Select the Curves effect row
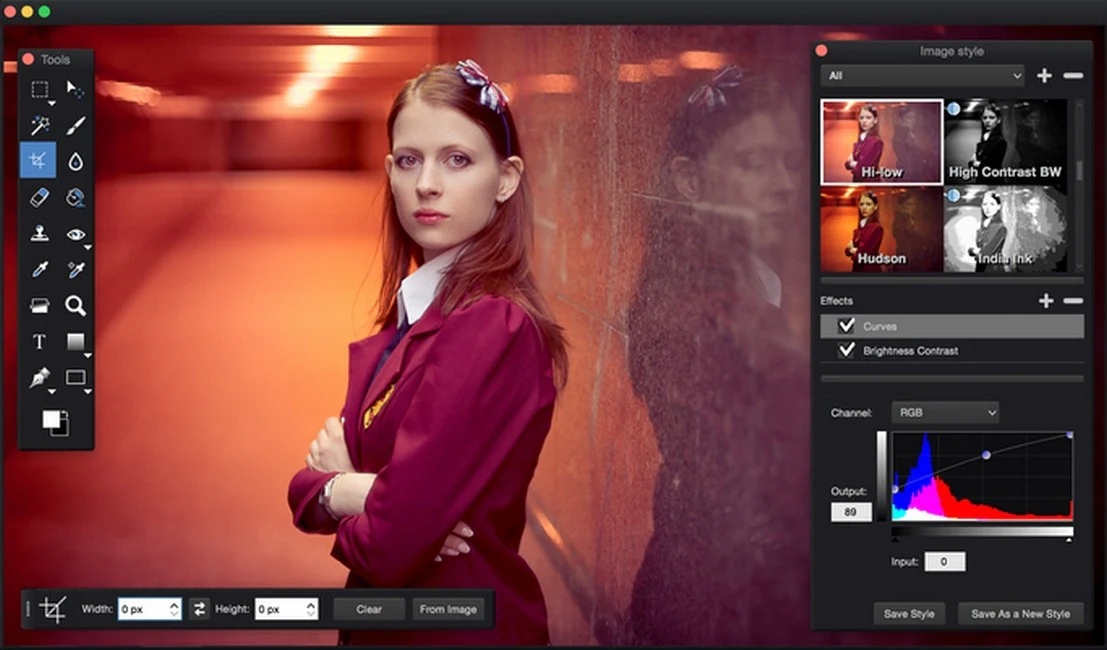Viewport: 1107px width, 650px height. 952,326
